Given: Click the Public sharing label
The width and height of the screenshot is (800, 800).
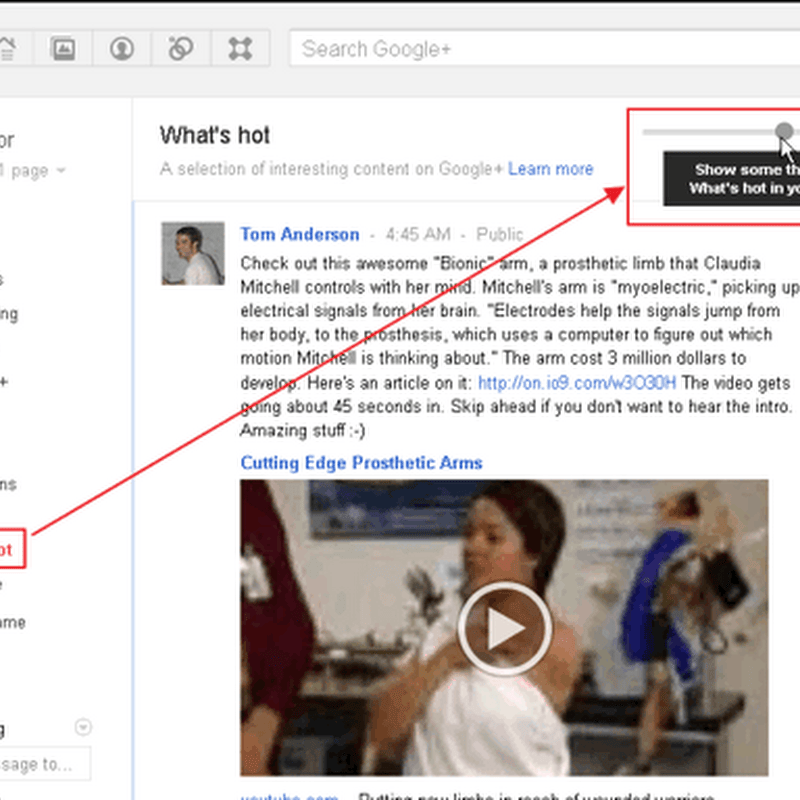Looking at the screenshot, I should point(499,234).
